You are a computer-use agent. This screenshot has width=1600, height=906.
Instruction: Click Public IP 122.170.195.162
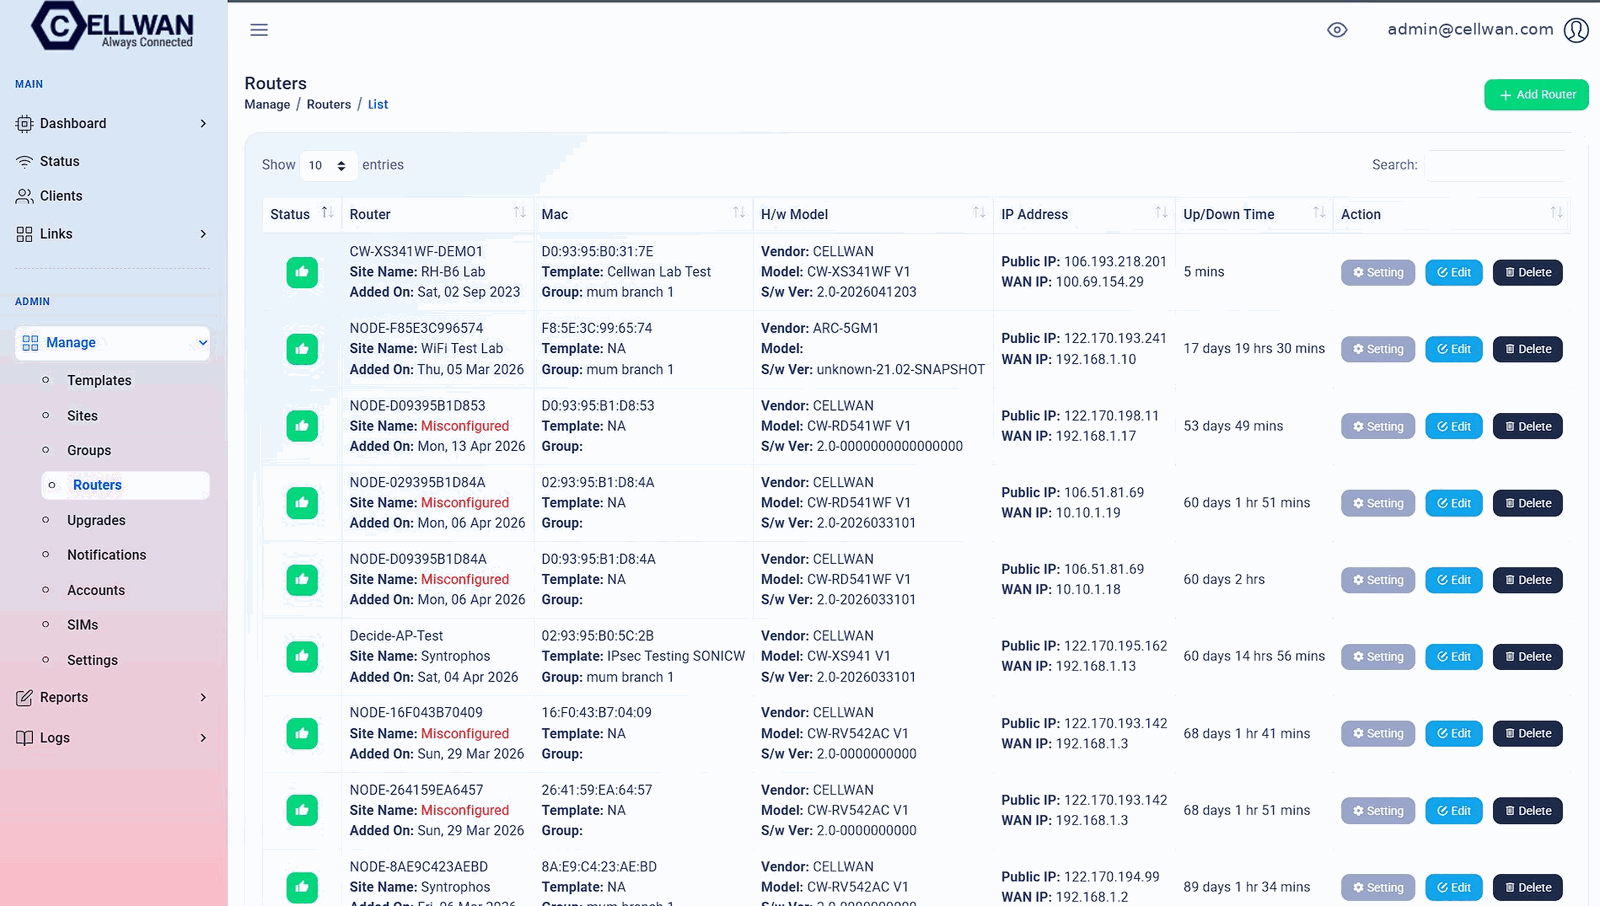coord(1116,646)
